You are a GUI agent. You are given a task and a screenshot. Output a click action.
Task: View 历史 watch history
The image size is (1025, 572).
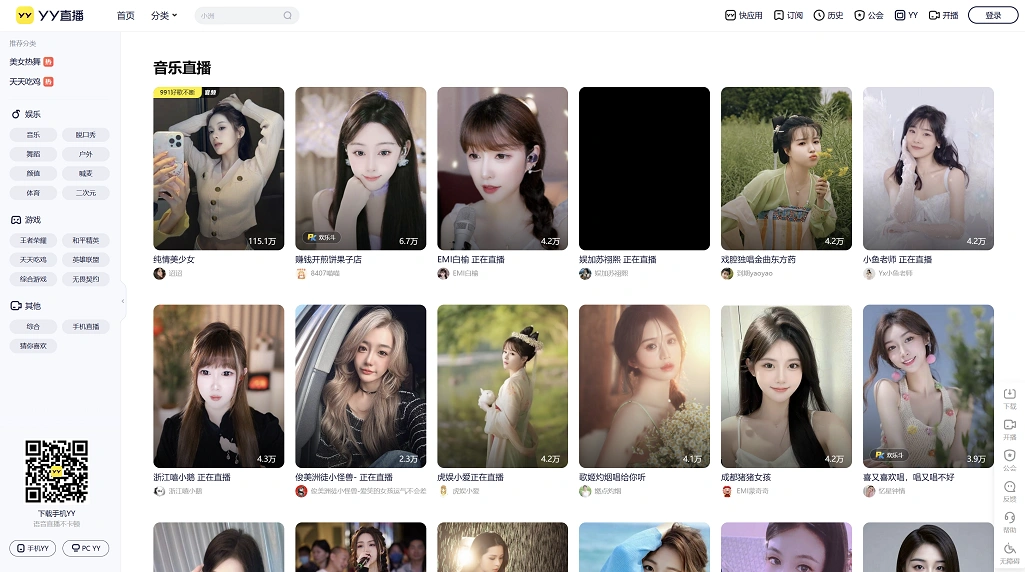click(828, 15)
